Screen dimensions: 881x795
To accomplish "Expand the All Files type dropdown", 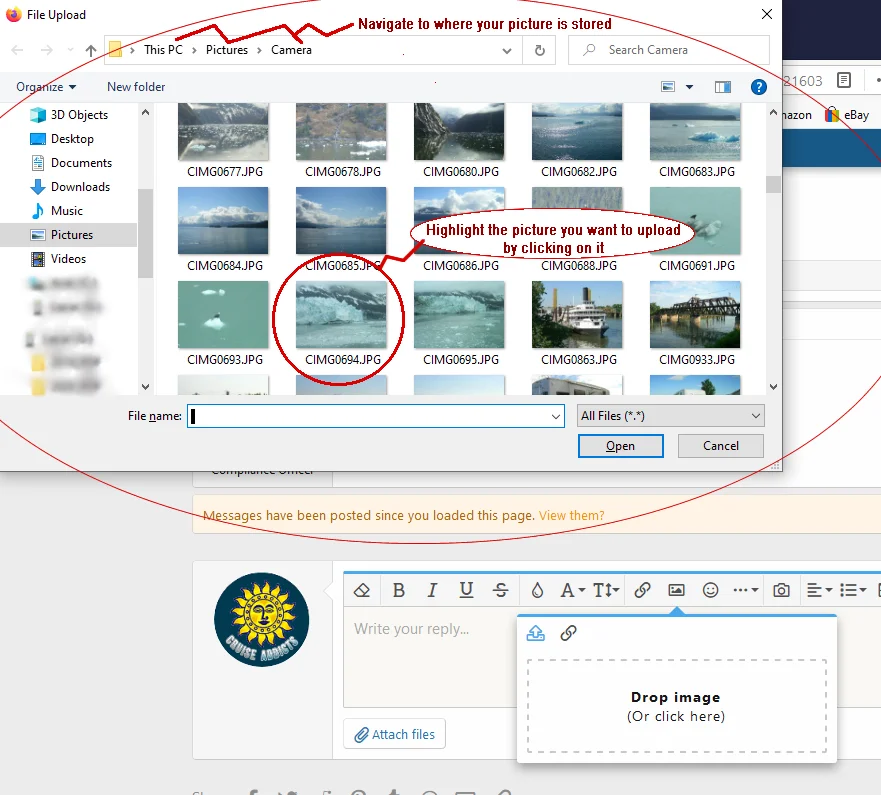I will pos(670,415).
